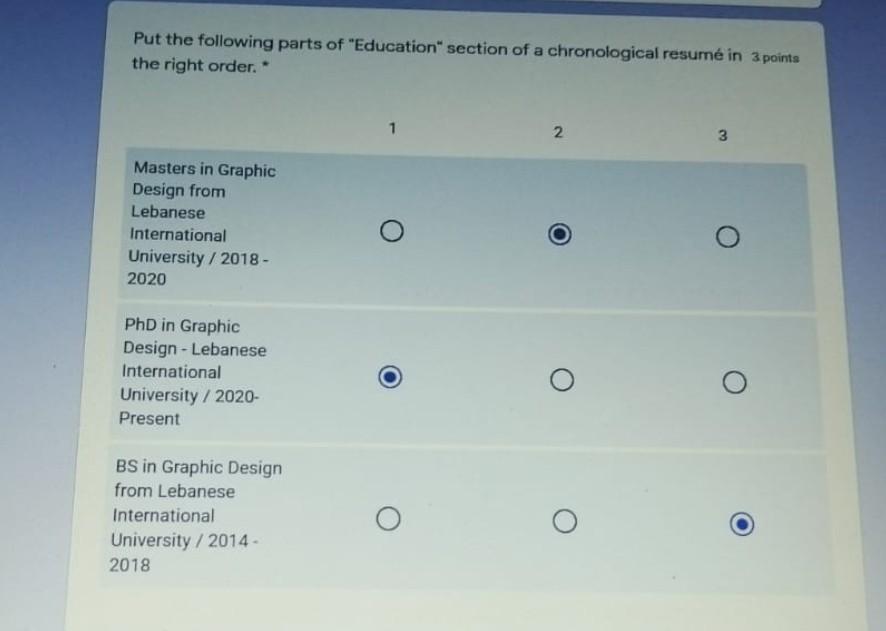This screenshot has height=631, width=886.
Task: Select column 1 for the BS degree row
Action: click(389, 517)
